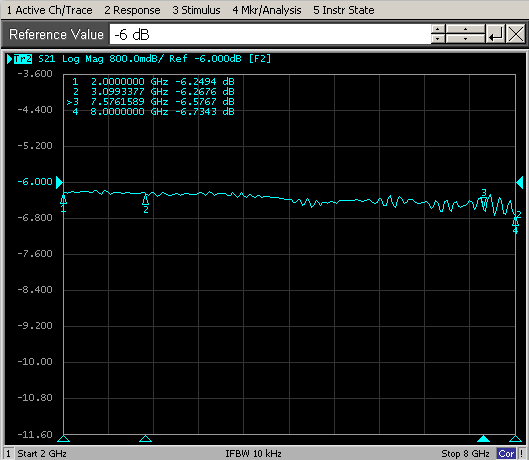Click channel 1 indicator in status bar
Image resolution: width=529 pixels, height=460 pixels.
(x=9, y=454)
